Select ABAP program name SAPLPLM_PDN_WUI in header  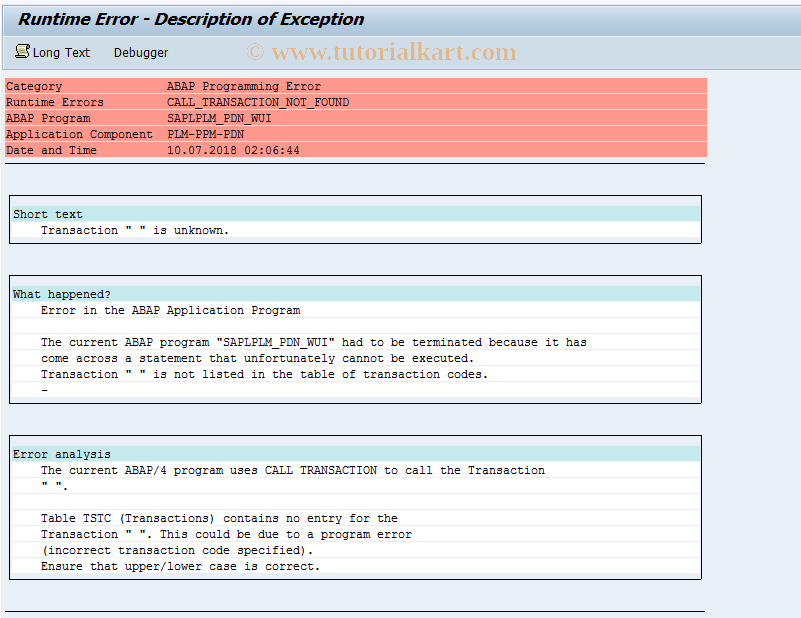point(219,118)
